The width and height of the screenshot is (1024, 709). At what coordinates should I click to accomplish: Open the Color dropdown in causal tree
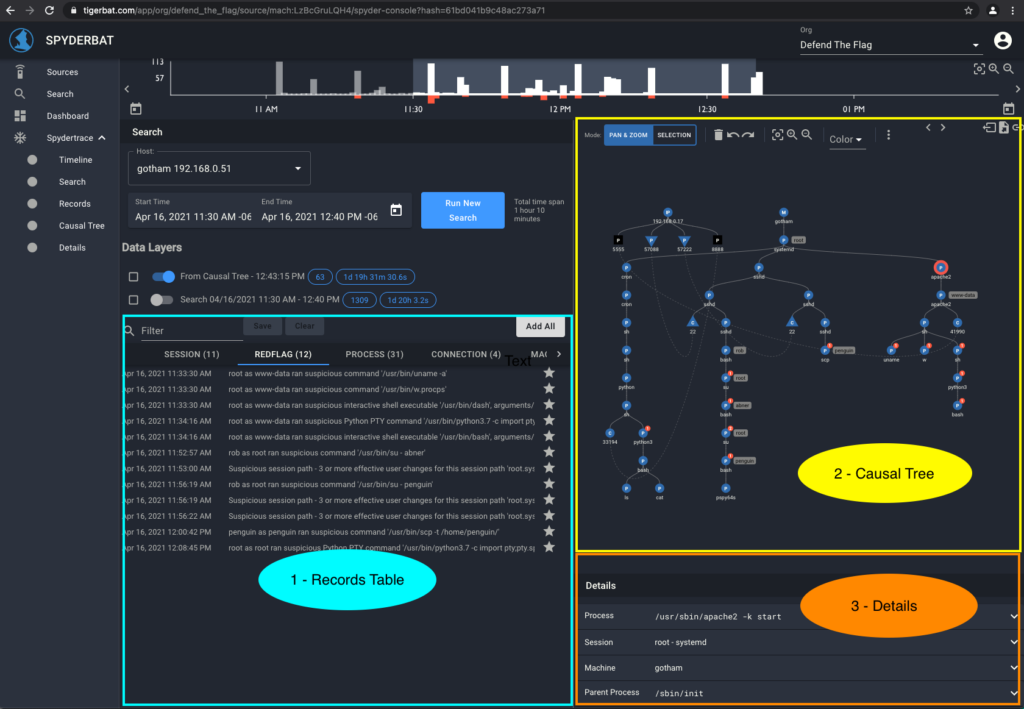coord(846,139)
